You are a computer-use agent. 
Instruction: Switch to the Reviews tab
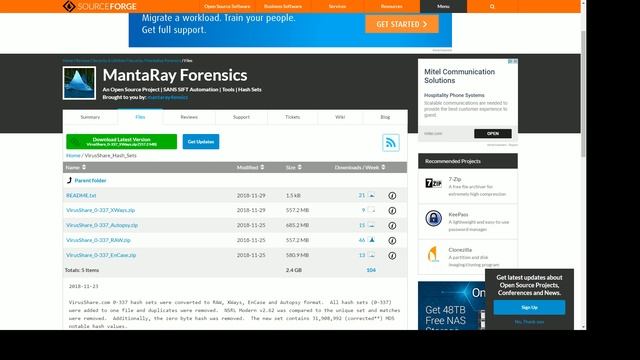point(189,117)
